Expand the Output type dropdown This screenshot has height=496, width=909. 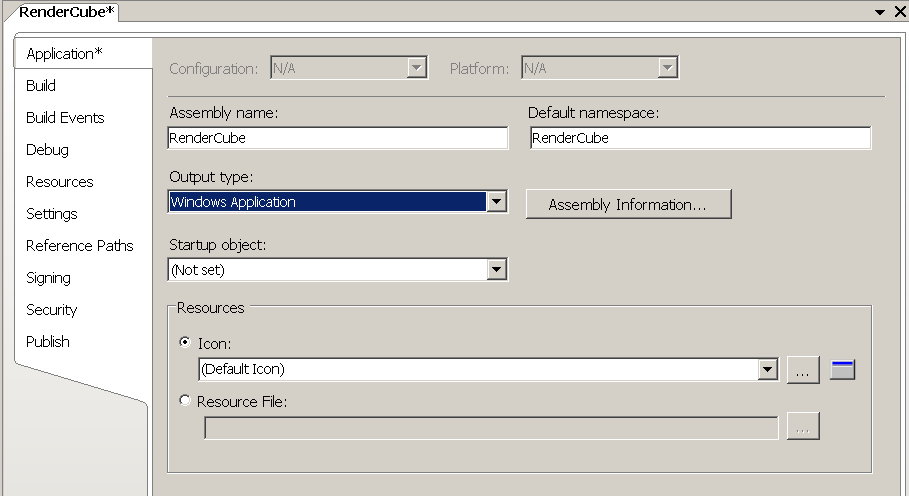(496, 202)
